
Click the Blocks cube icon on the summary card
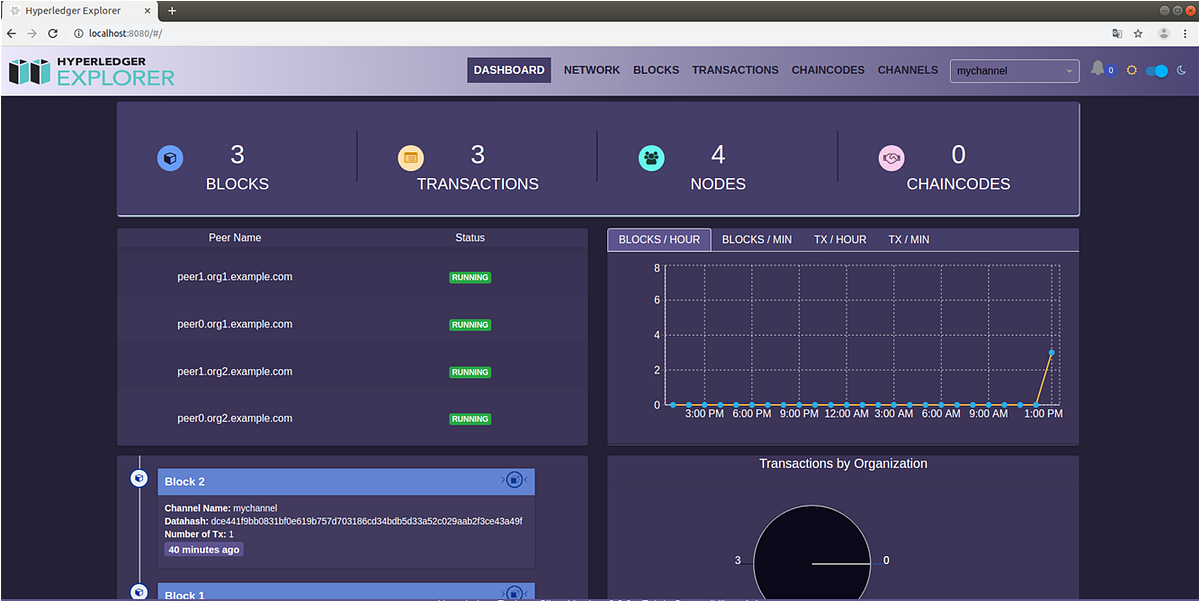click(x=170, y=158)
